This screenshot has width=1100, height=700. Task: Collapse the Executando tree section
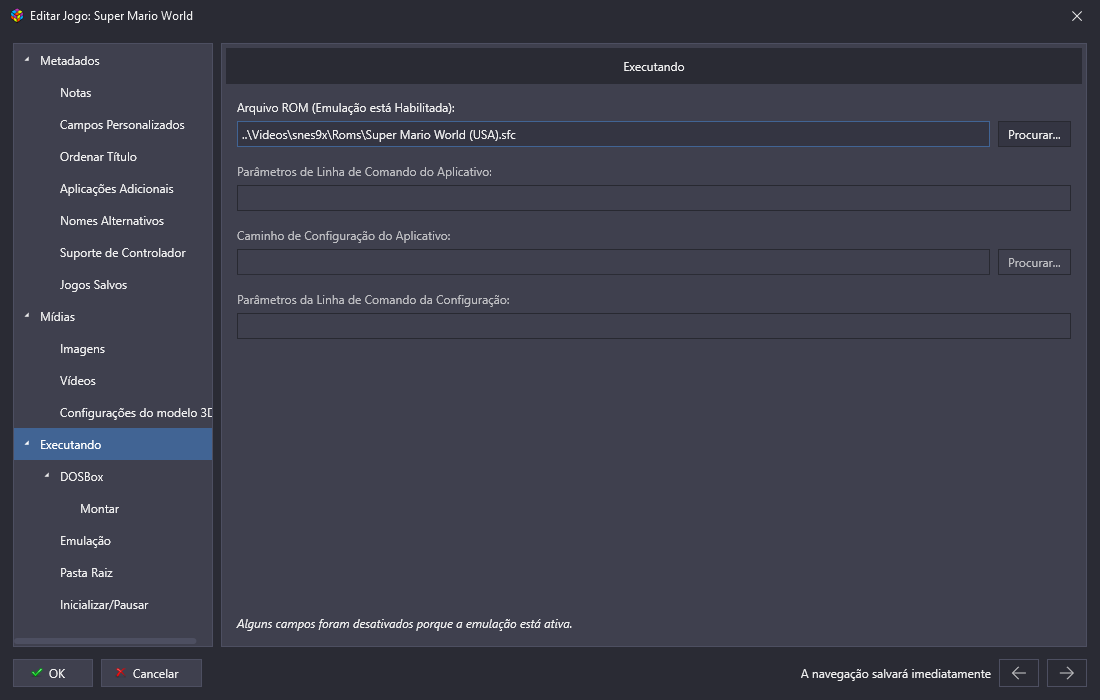coord(27,445)
